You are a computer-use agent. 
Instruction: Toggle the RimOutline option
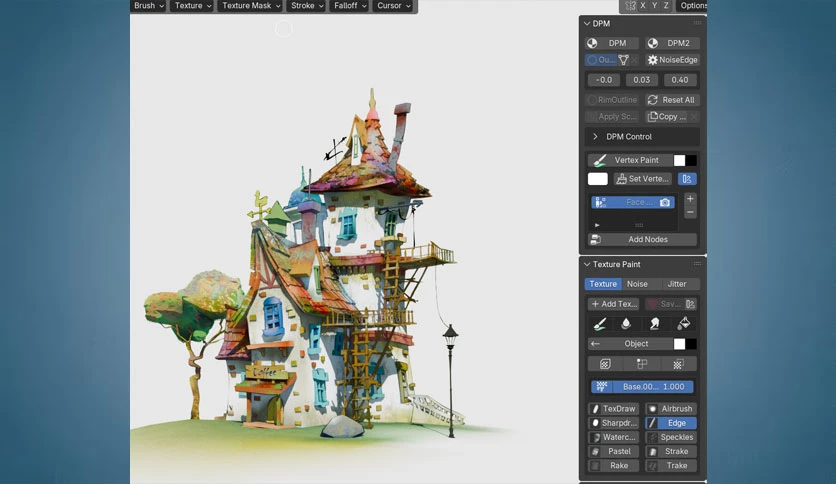click(612, 100)
